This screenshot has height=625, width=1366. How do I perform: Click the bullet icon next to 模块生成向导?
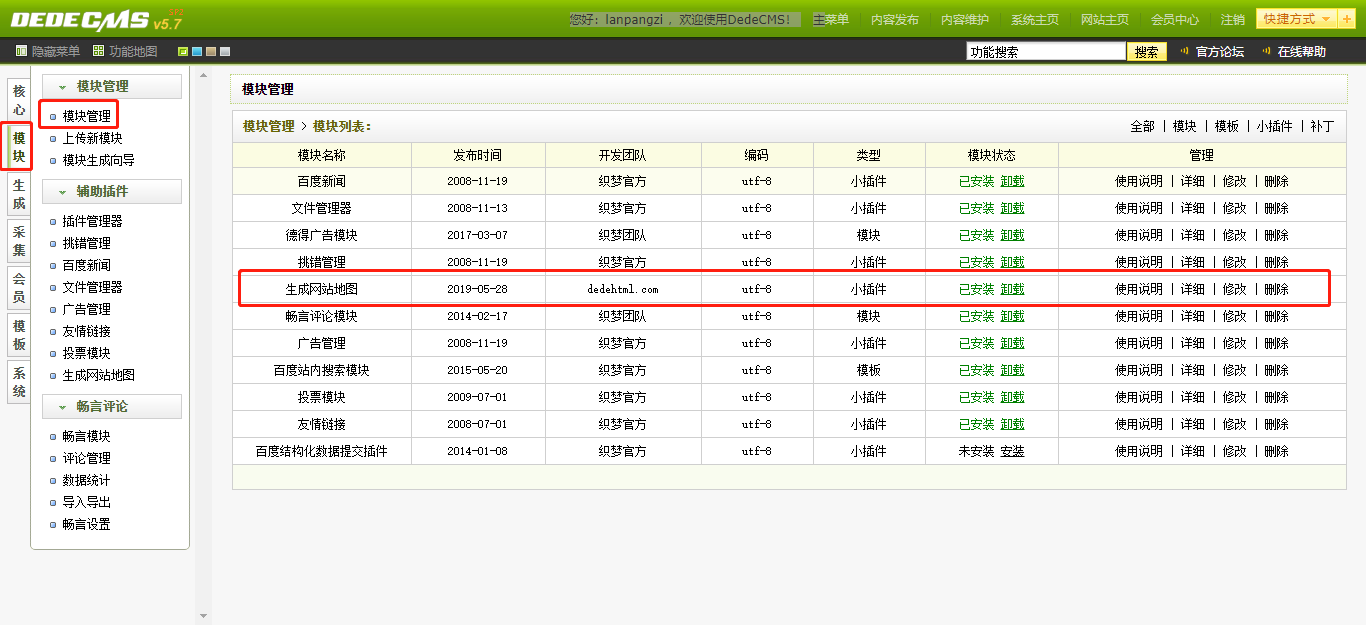53,161
